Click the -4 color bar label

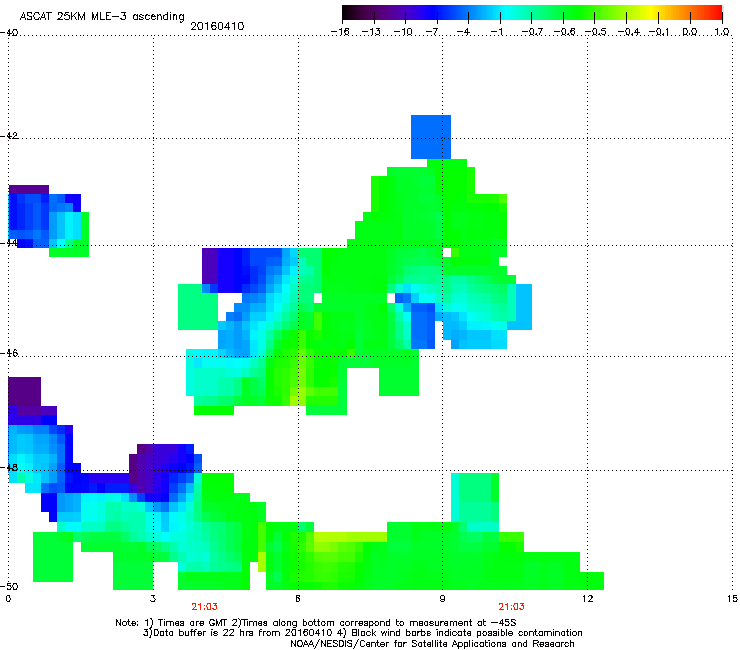pos(464,32)
